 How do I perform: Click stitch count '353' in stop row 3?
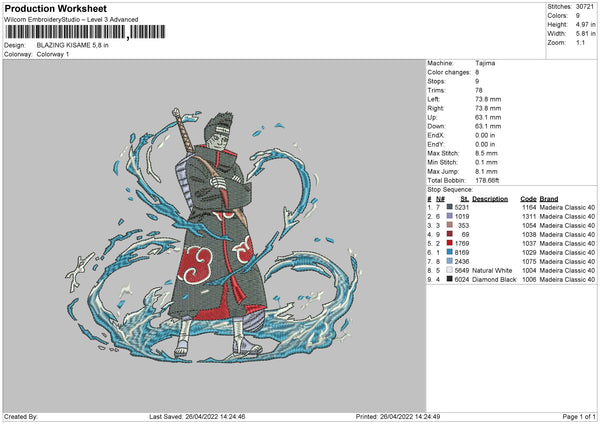[463, 225]
